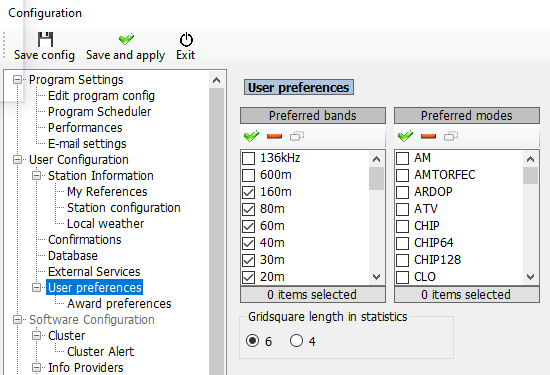Click the Save config floppy disk icon
Viewport: 550px width, 375px height.
click(x=45, y=39)
